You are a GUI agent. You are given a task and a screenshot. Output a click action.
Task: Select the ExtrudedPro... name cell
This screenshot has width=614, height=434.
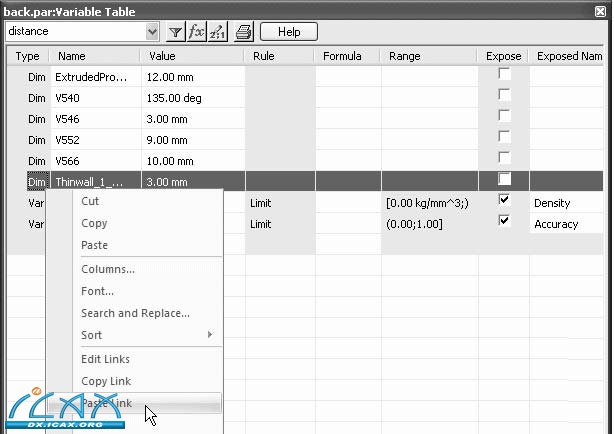(x=96, y=77)
